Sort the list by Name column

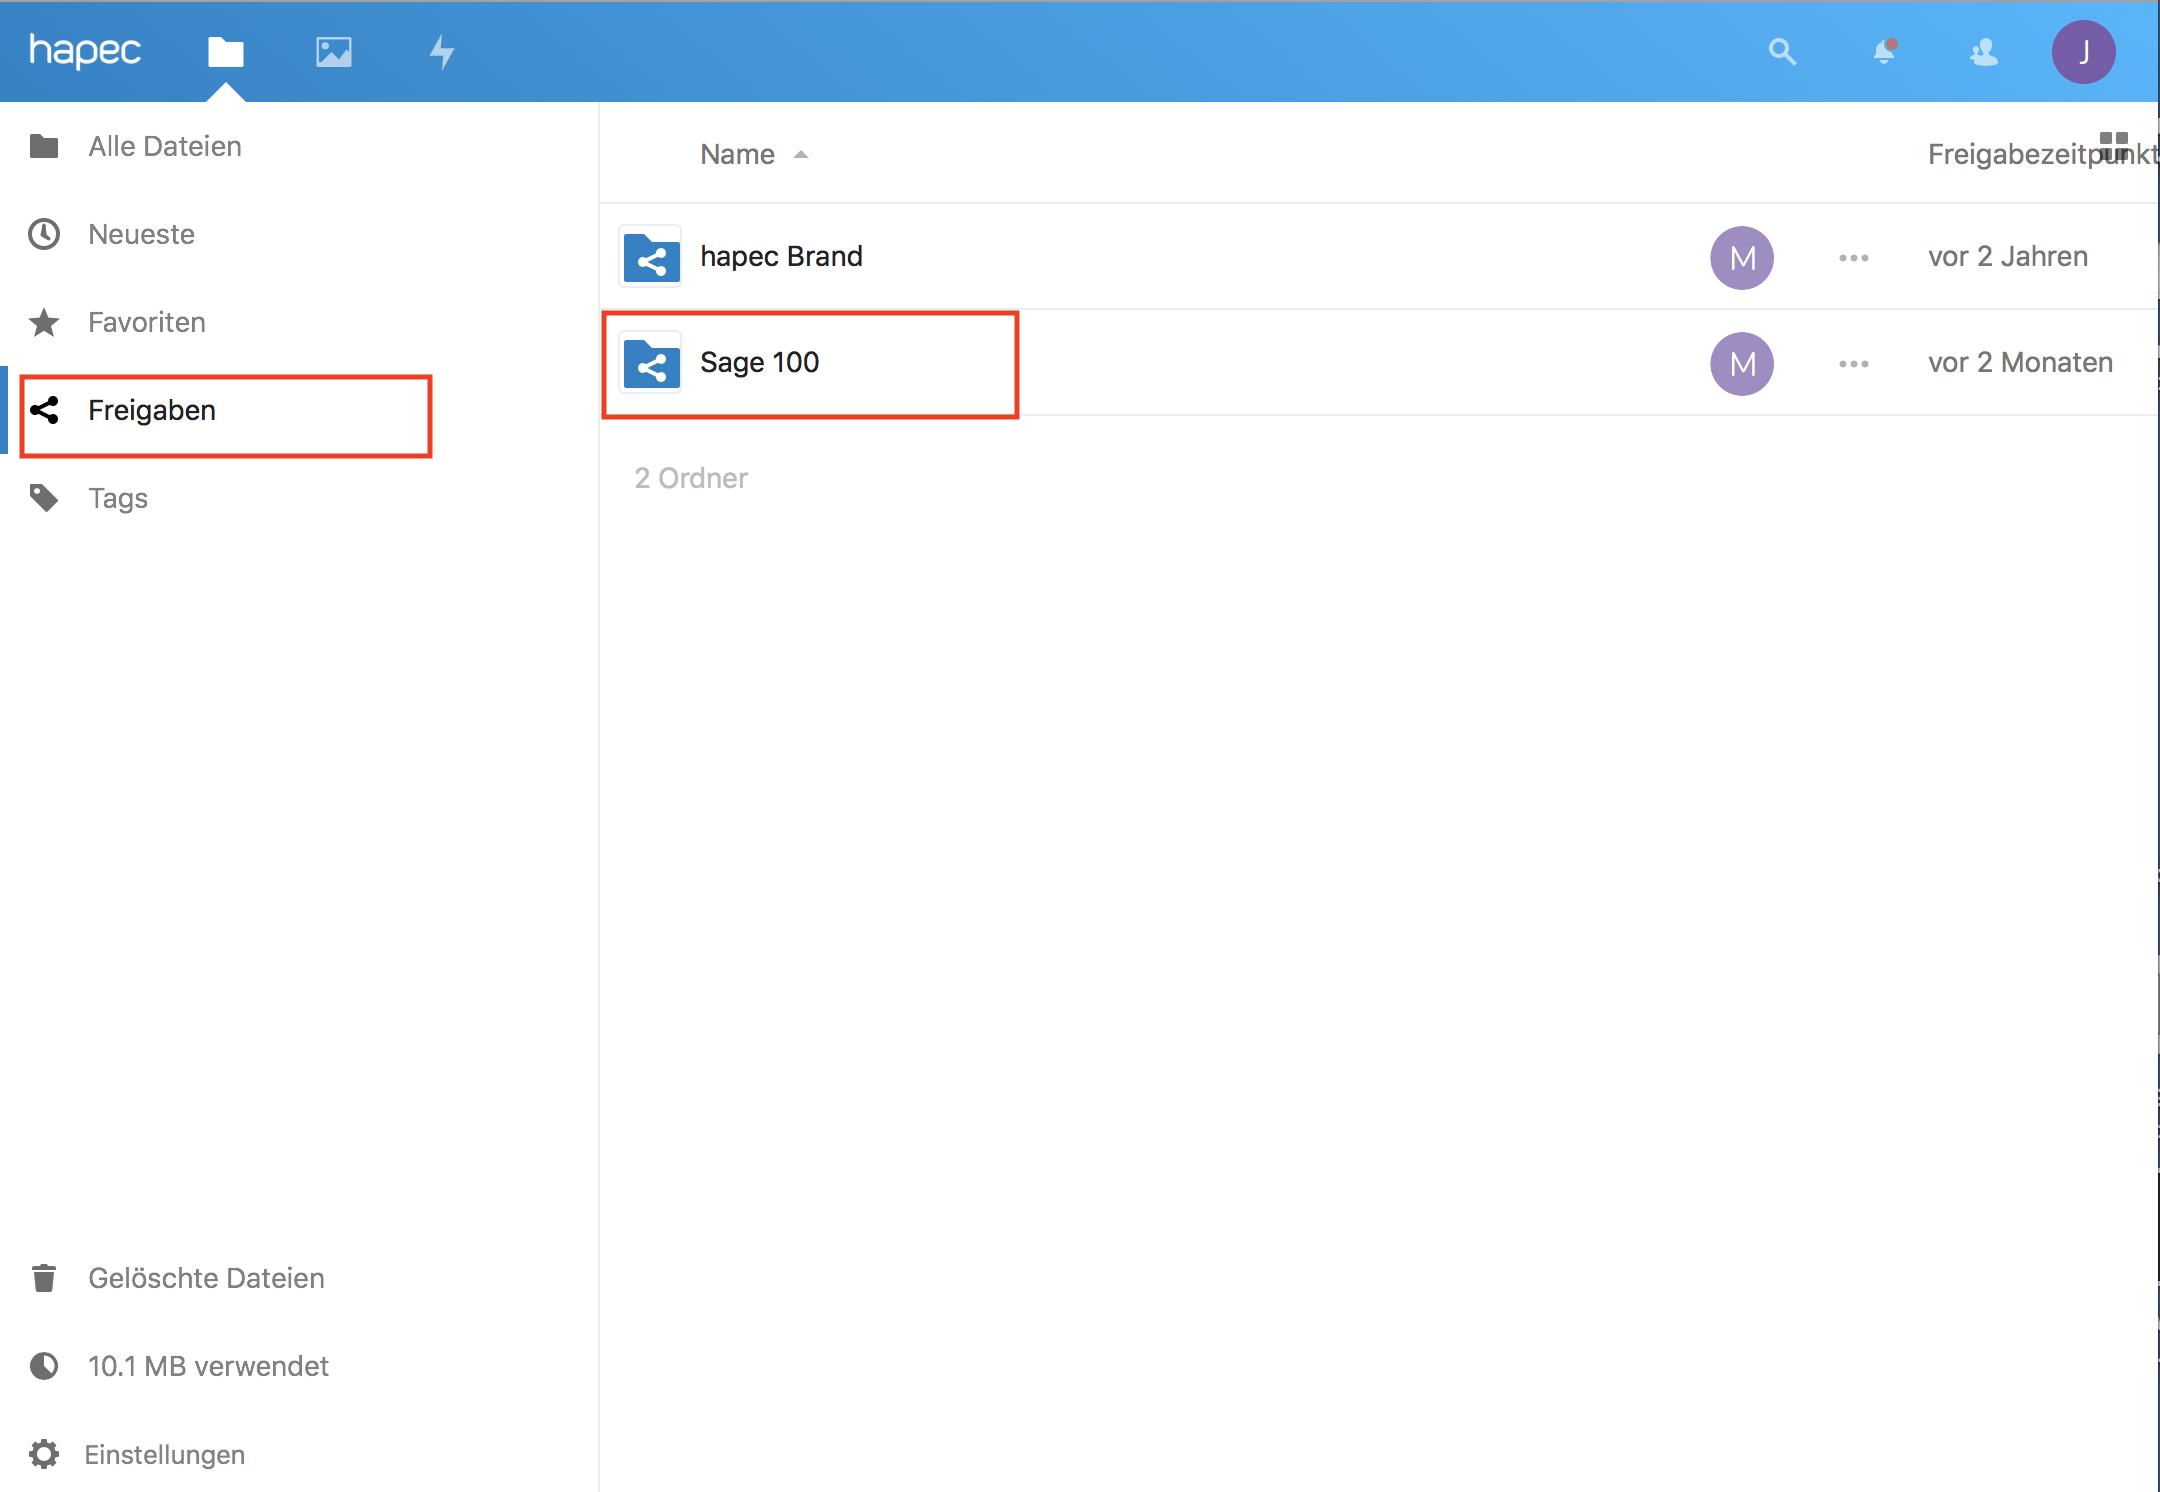click(738, 154)
